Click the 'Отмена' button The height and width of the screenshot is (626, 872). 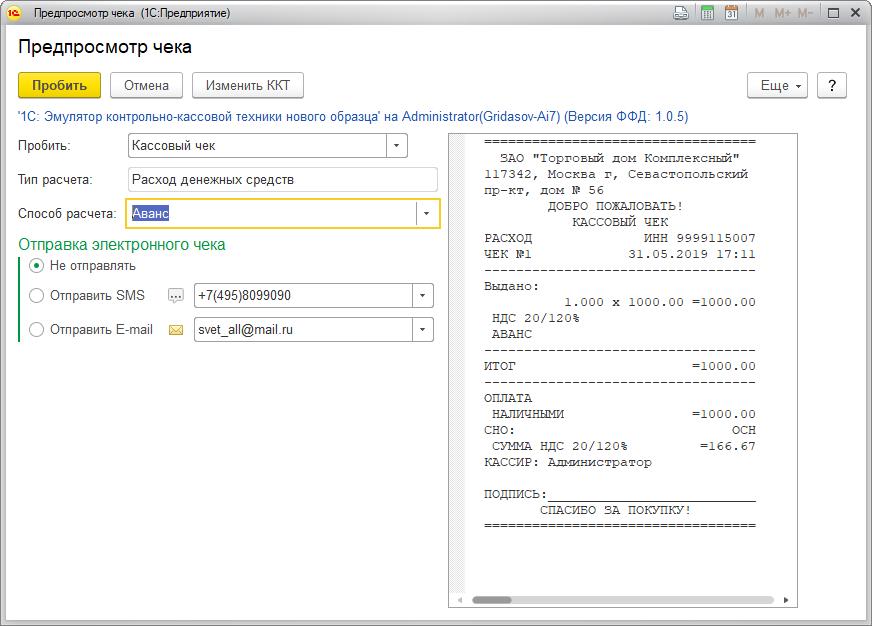pyautogui.click(x=146, y=86)
